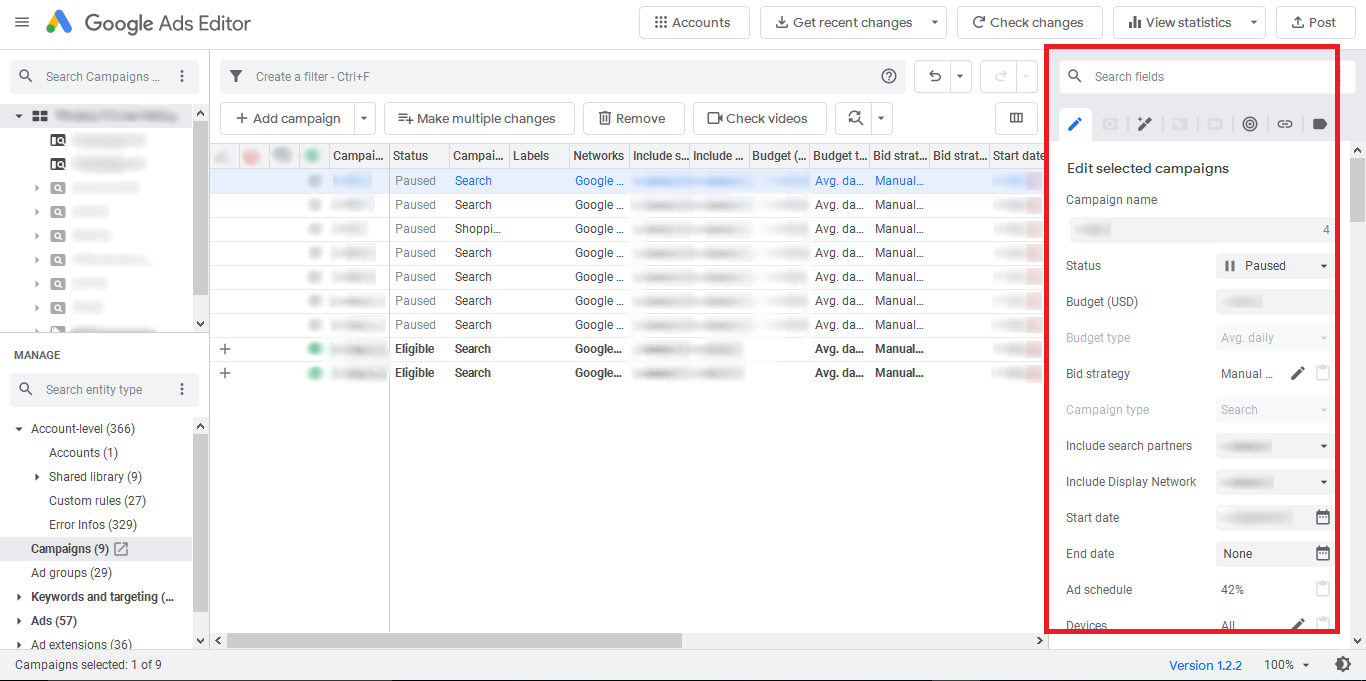Select Error Infos (329) tree item
The height and width of the screenshot is (681, 1366).
pyautogui.click(x=93, y=525)
